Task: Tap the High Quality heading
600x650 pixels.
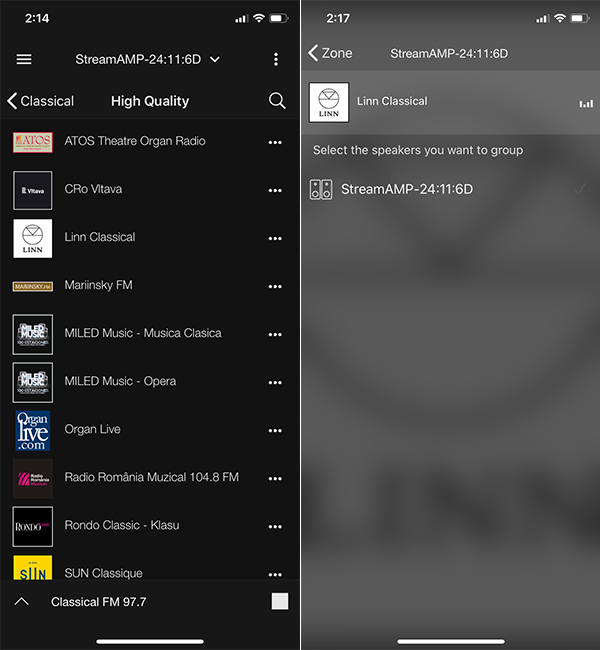Action: (x=150, y=101)
